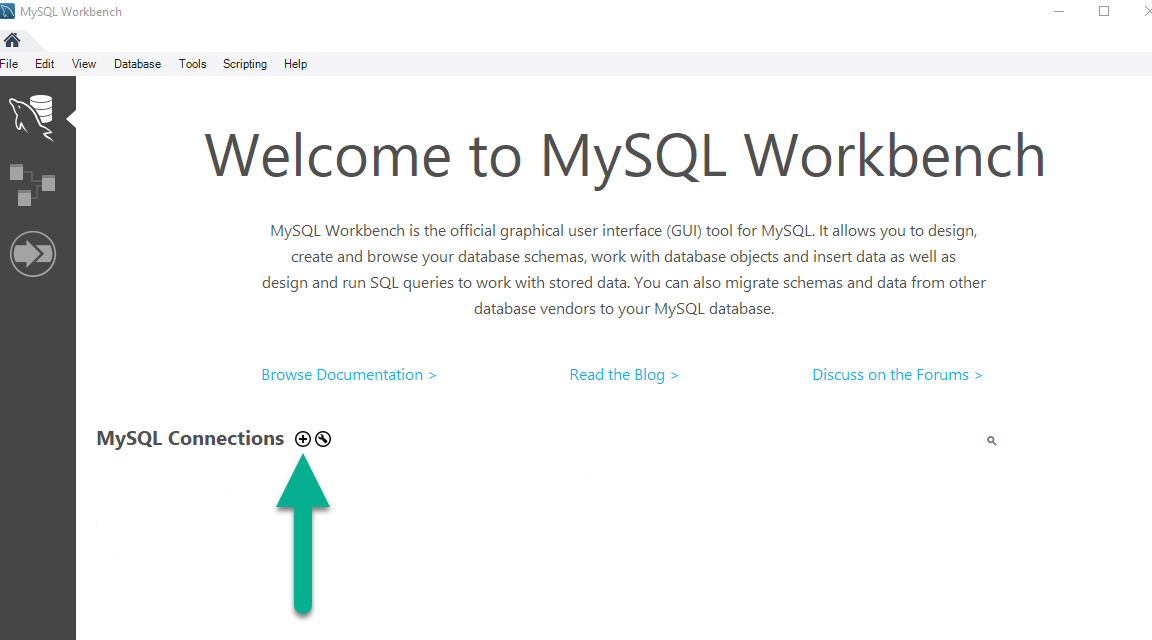Open the Database menu

pyautogui.click(x=137, y=63)
